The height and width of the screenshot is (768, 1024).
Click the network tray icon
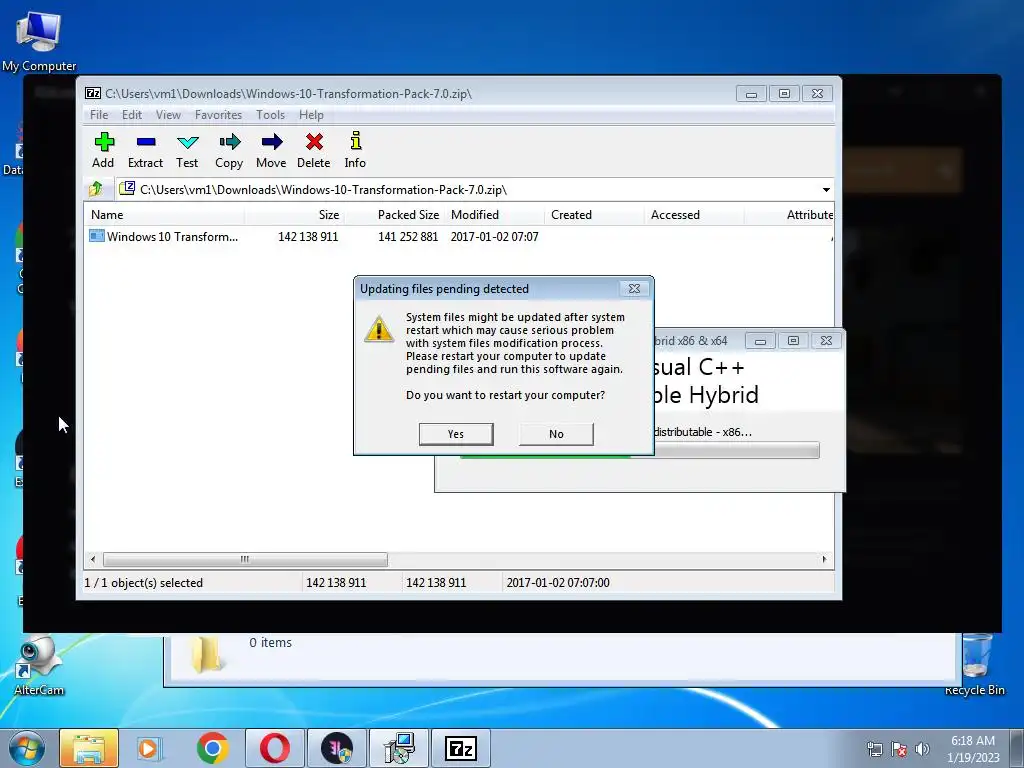coord(874,749)
